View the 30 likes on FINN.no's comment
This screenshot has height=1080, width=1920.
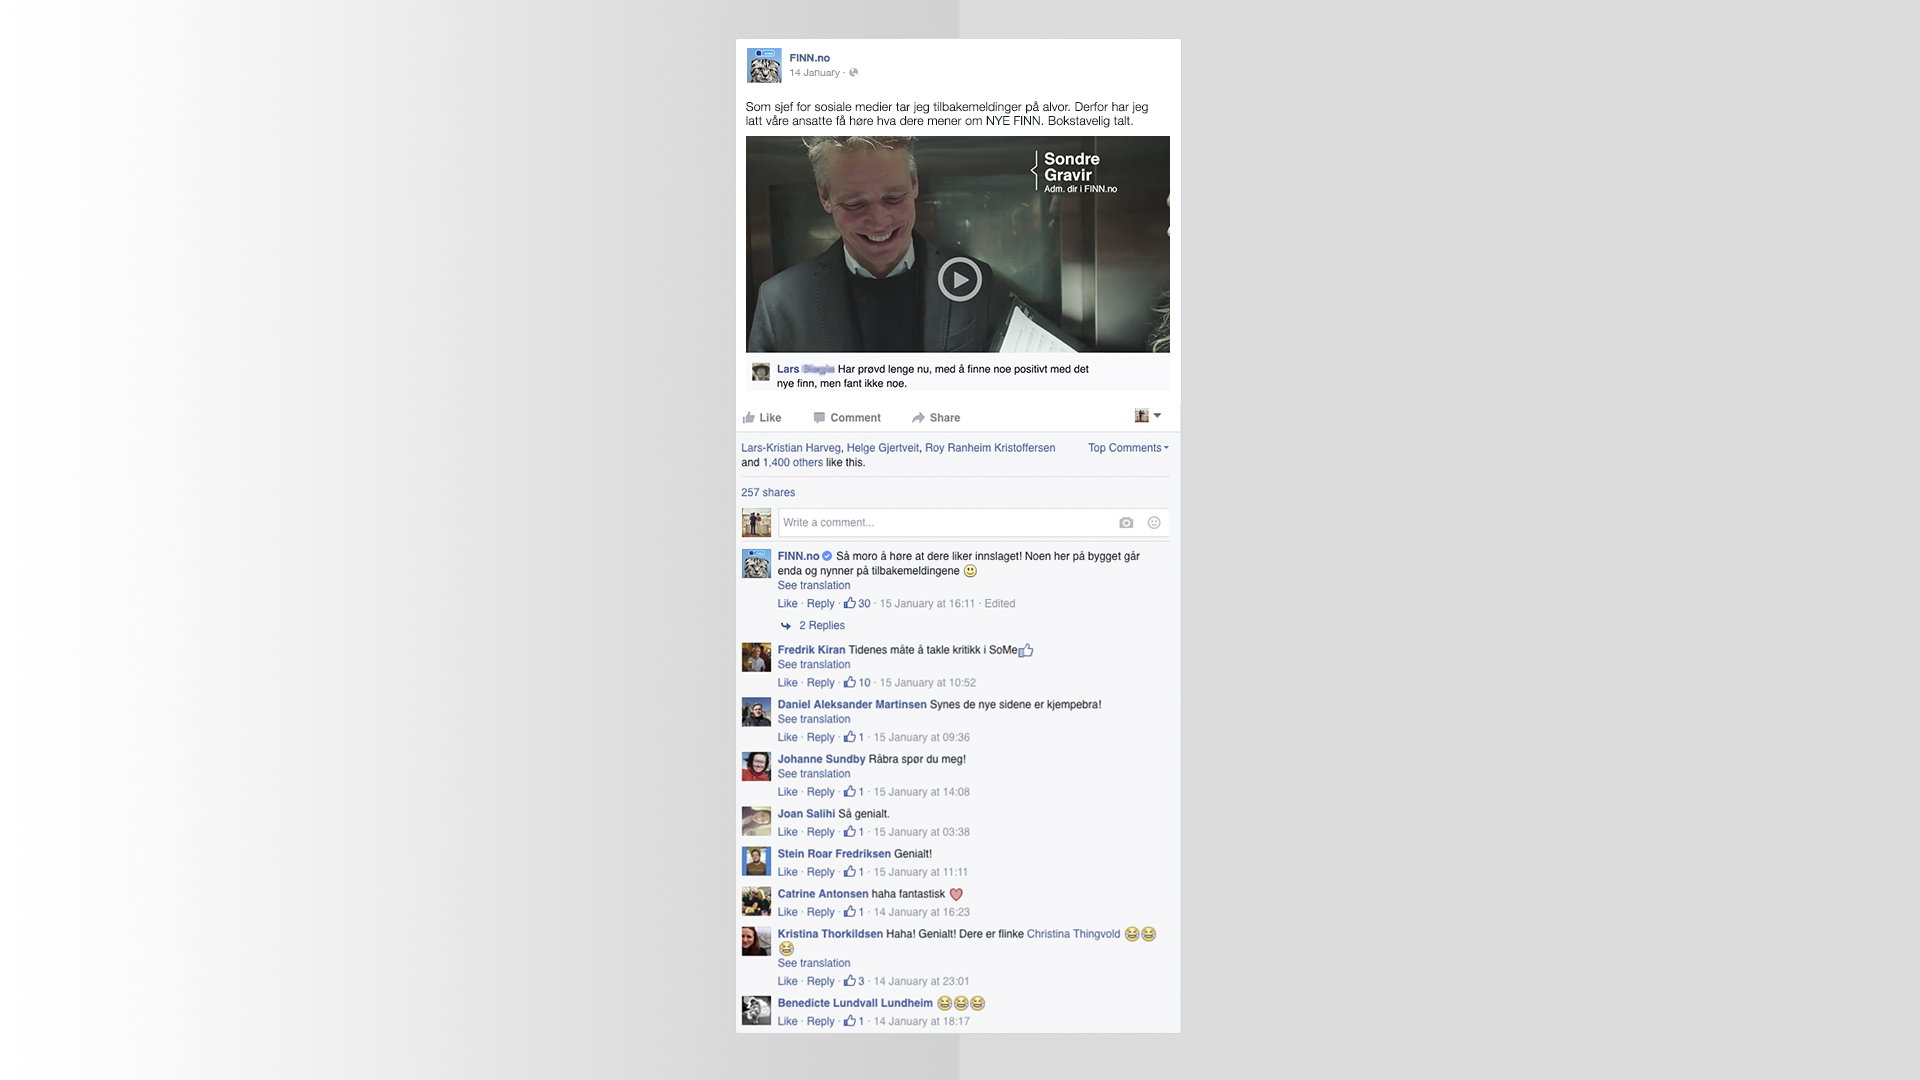(x=857, y=604)
